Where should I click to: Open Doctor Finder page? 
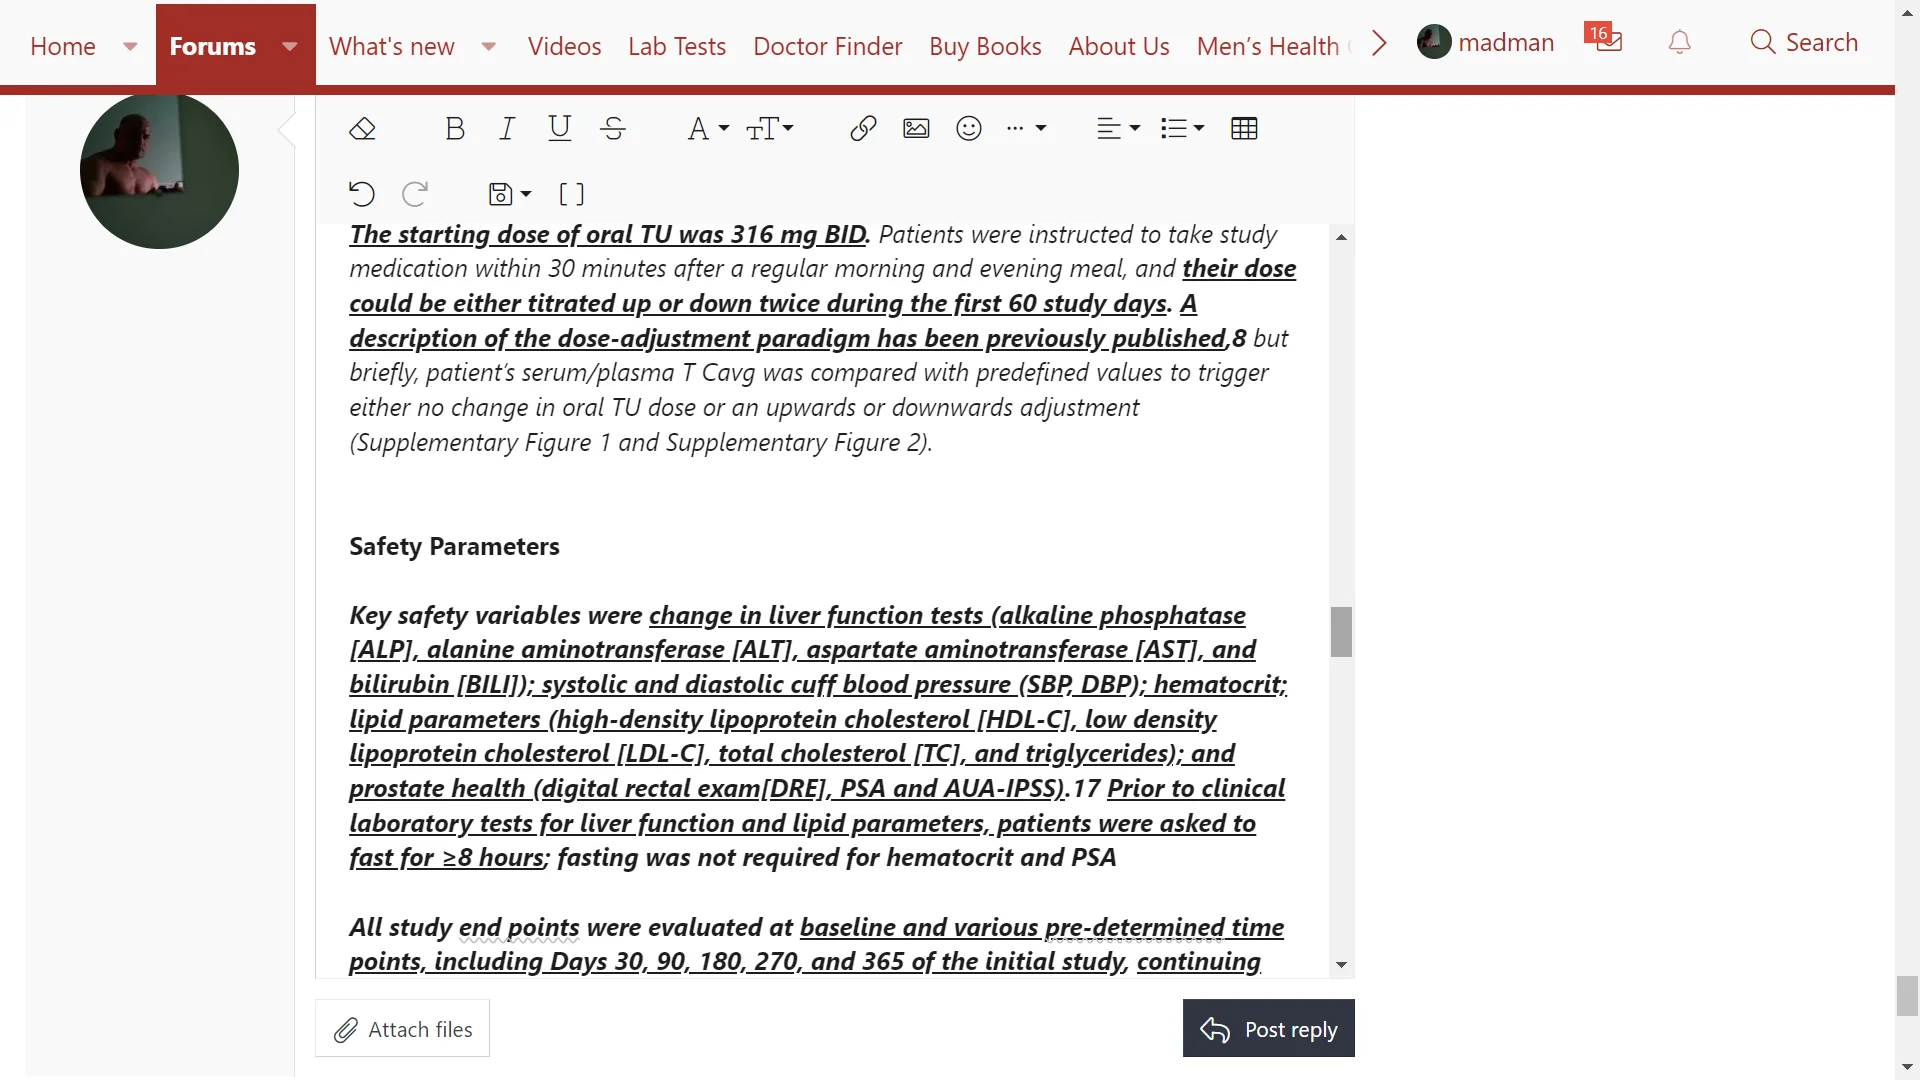click(x=828, y=46)
